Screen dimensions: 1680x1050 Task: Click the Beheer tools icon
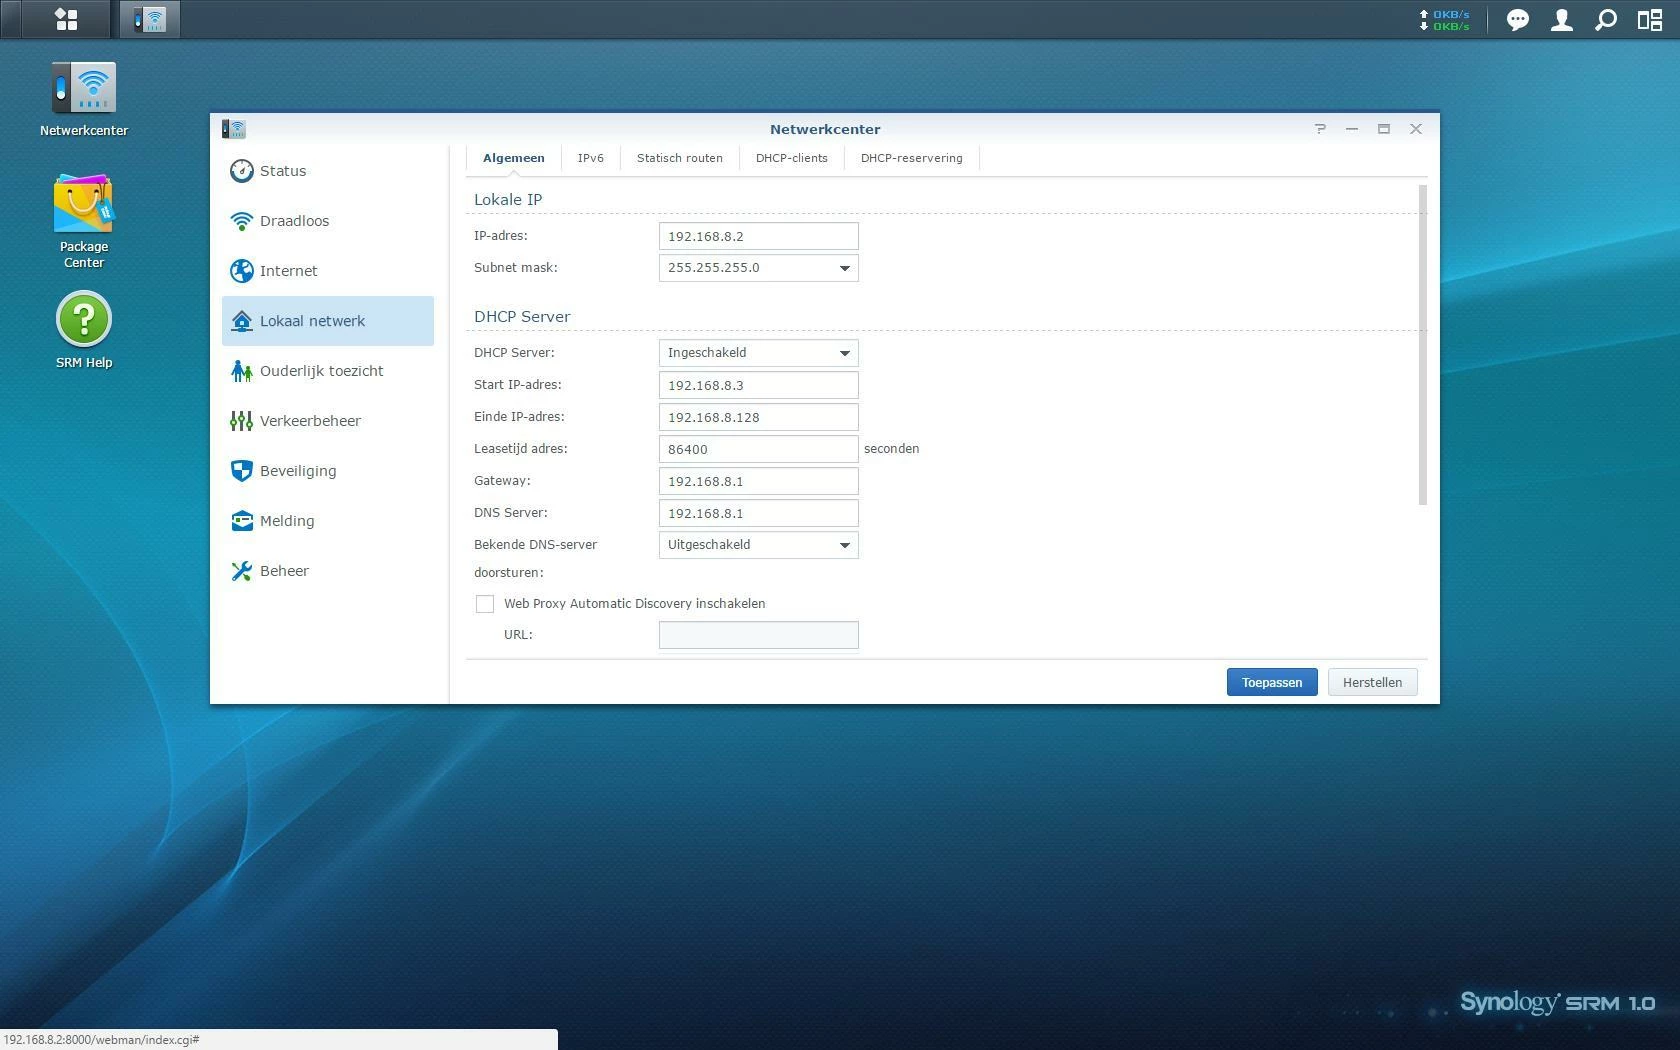[241, 571]
